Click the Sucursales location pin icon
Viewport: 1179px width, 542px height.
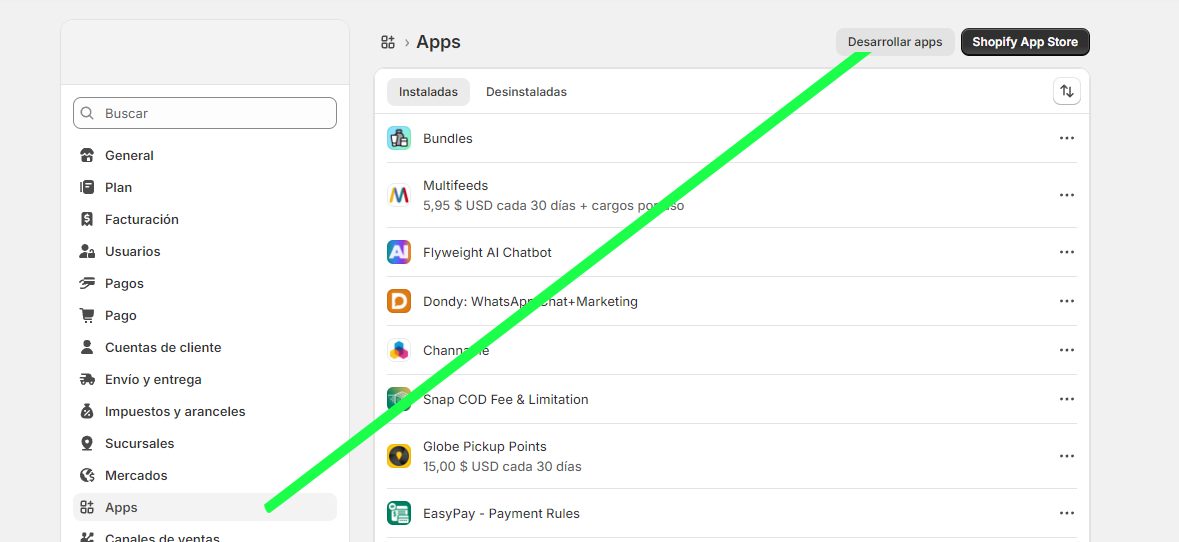click(x=87, y=444)
